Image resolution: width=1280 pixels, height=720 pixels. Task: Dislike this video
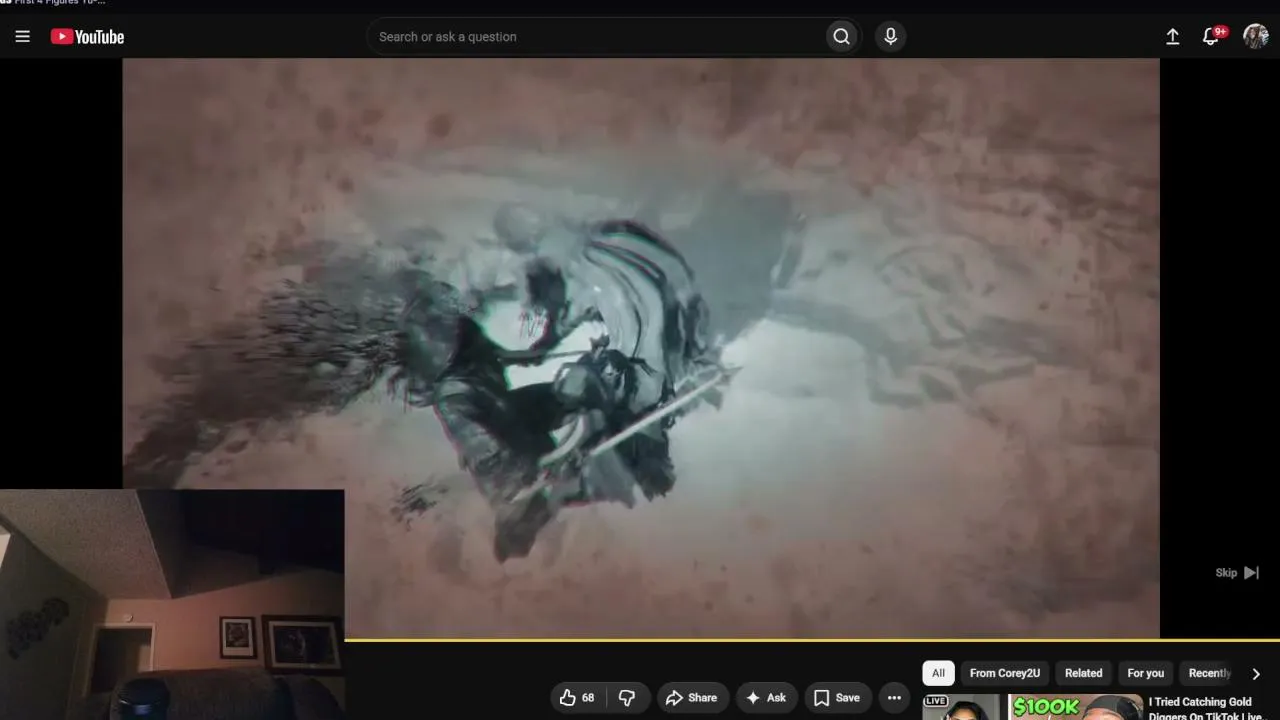[x=627, y=698]
